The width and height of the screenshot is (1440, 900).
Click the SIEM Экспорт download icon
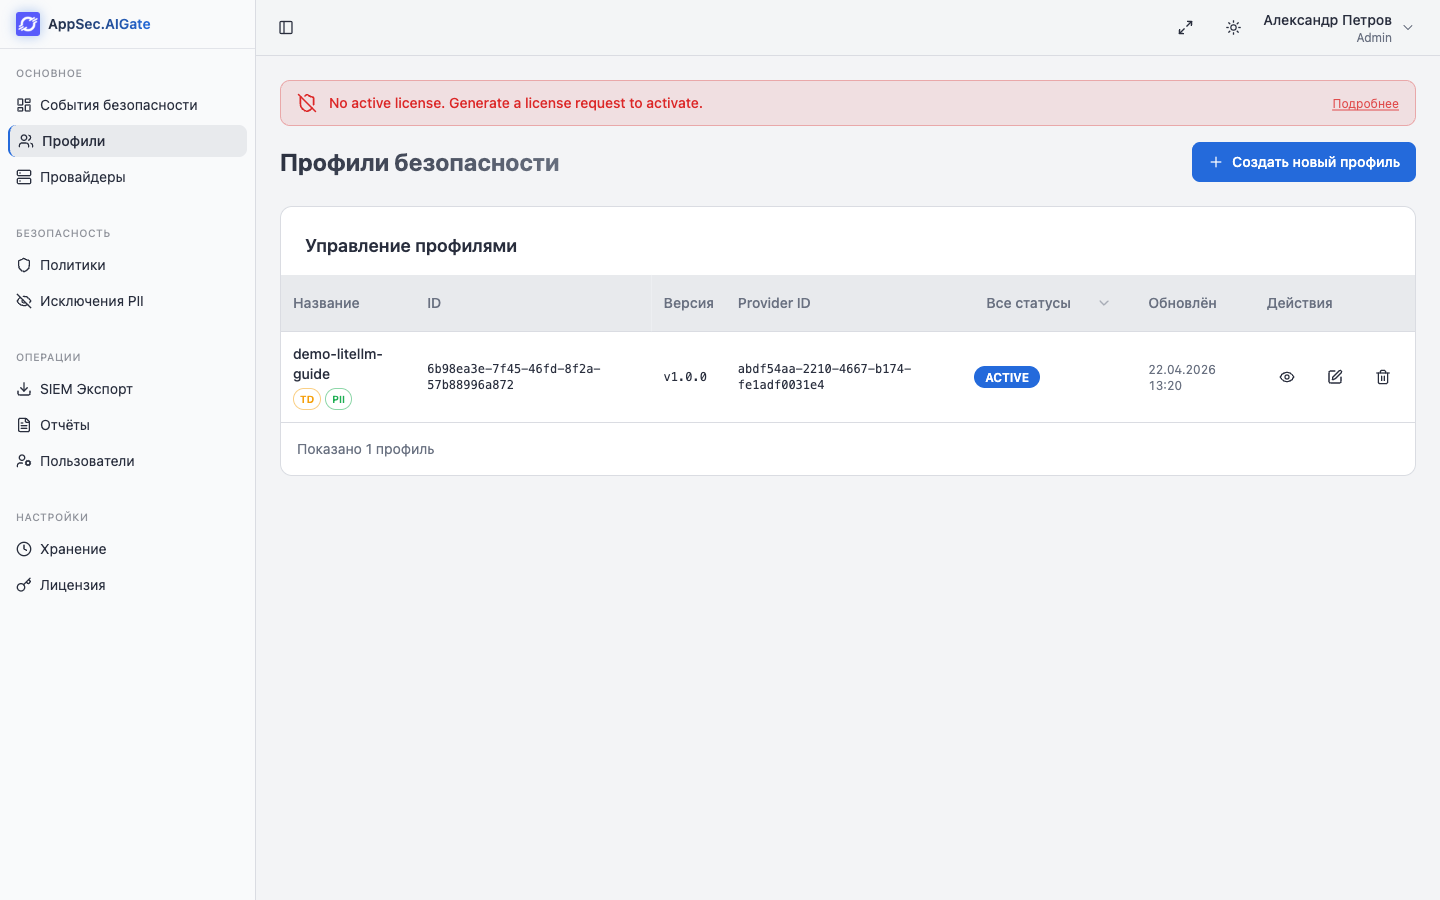pyautogui.click(x=24, y=389)
